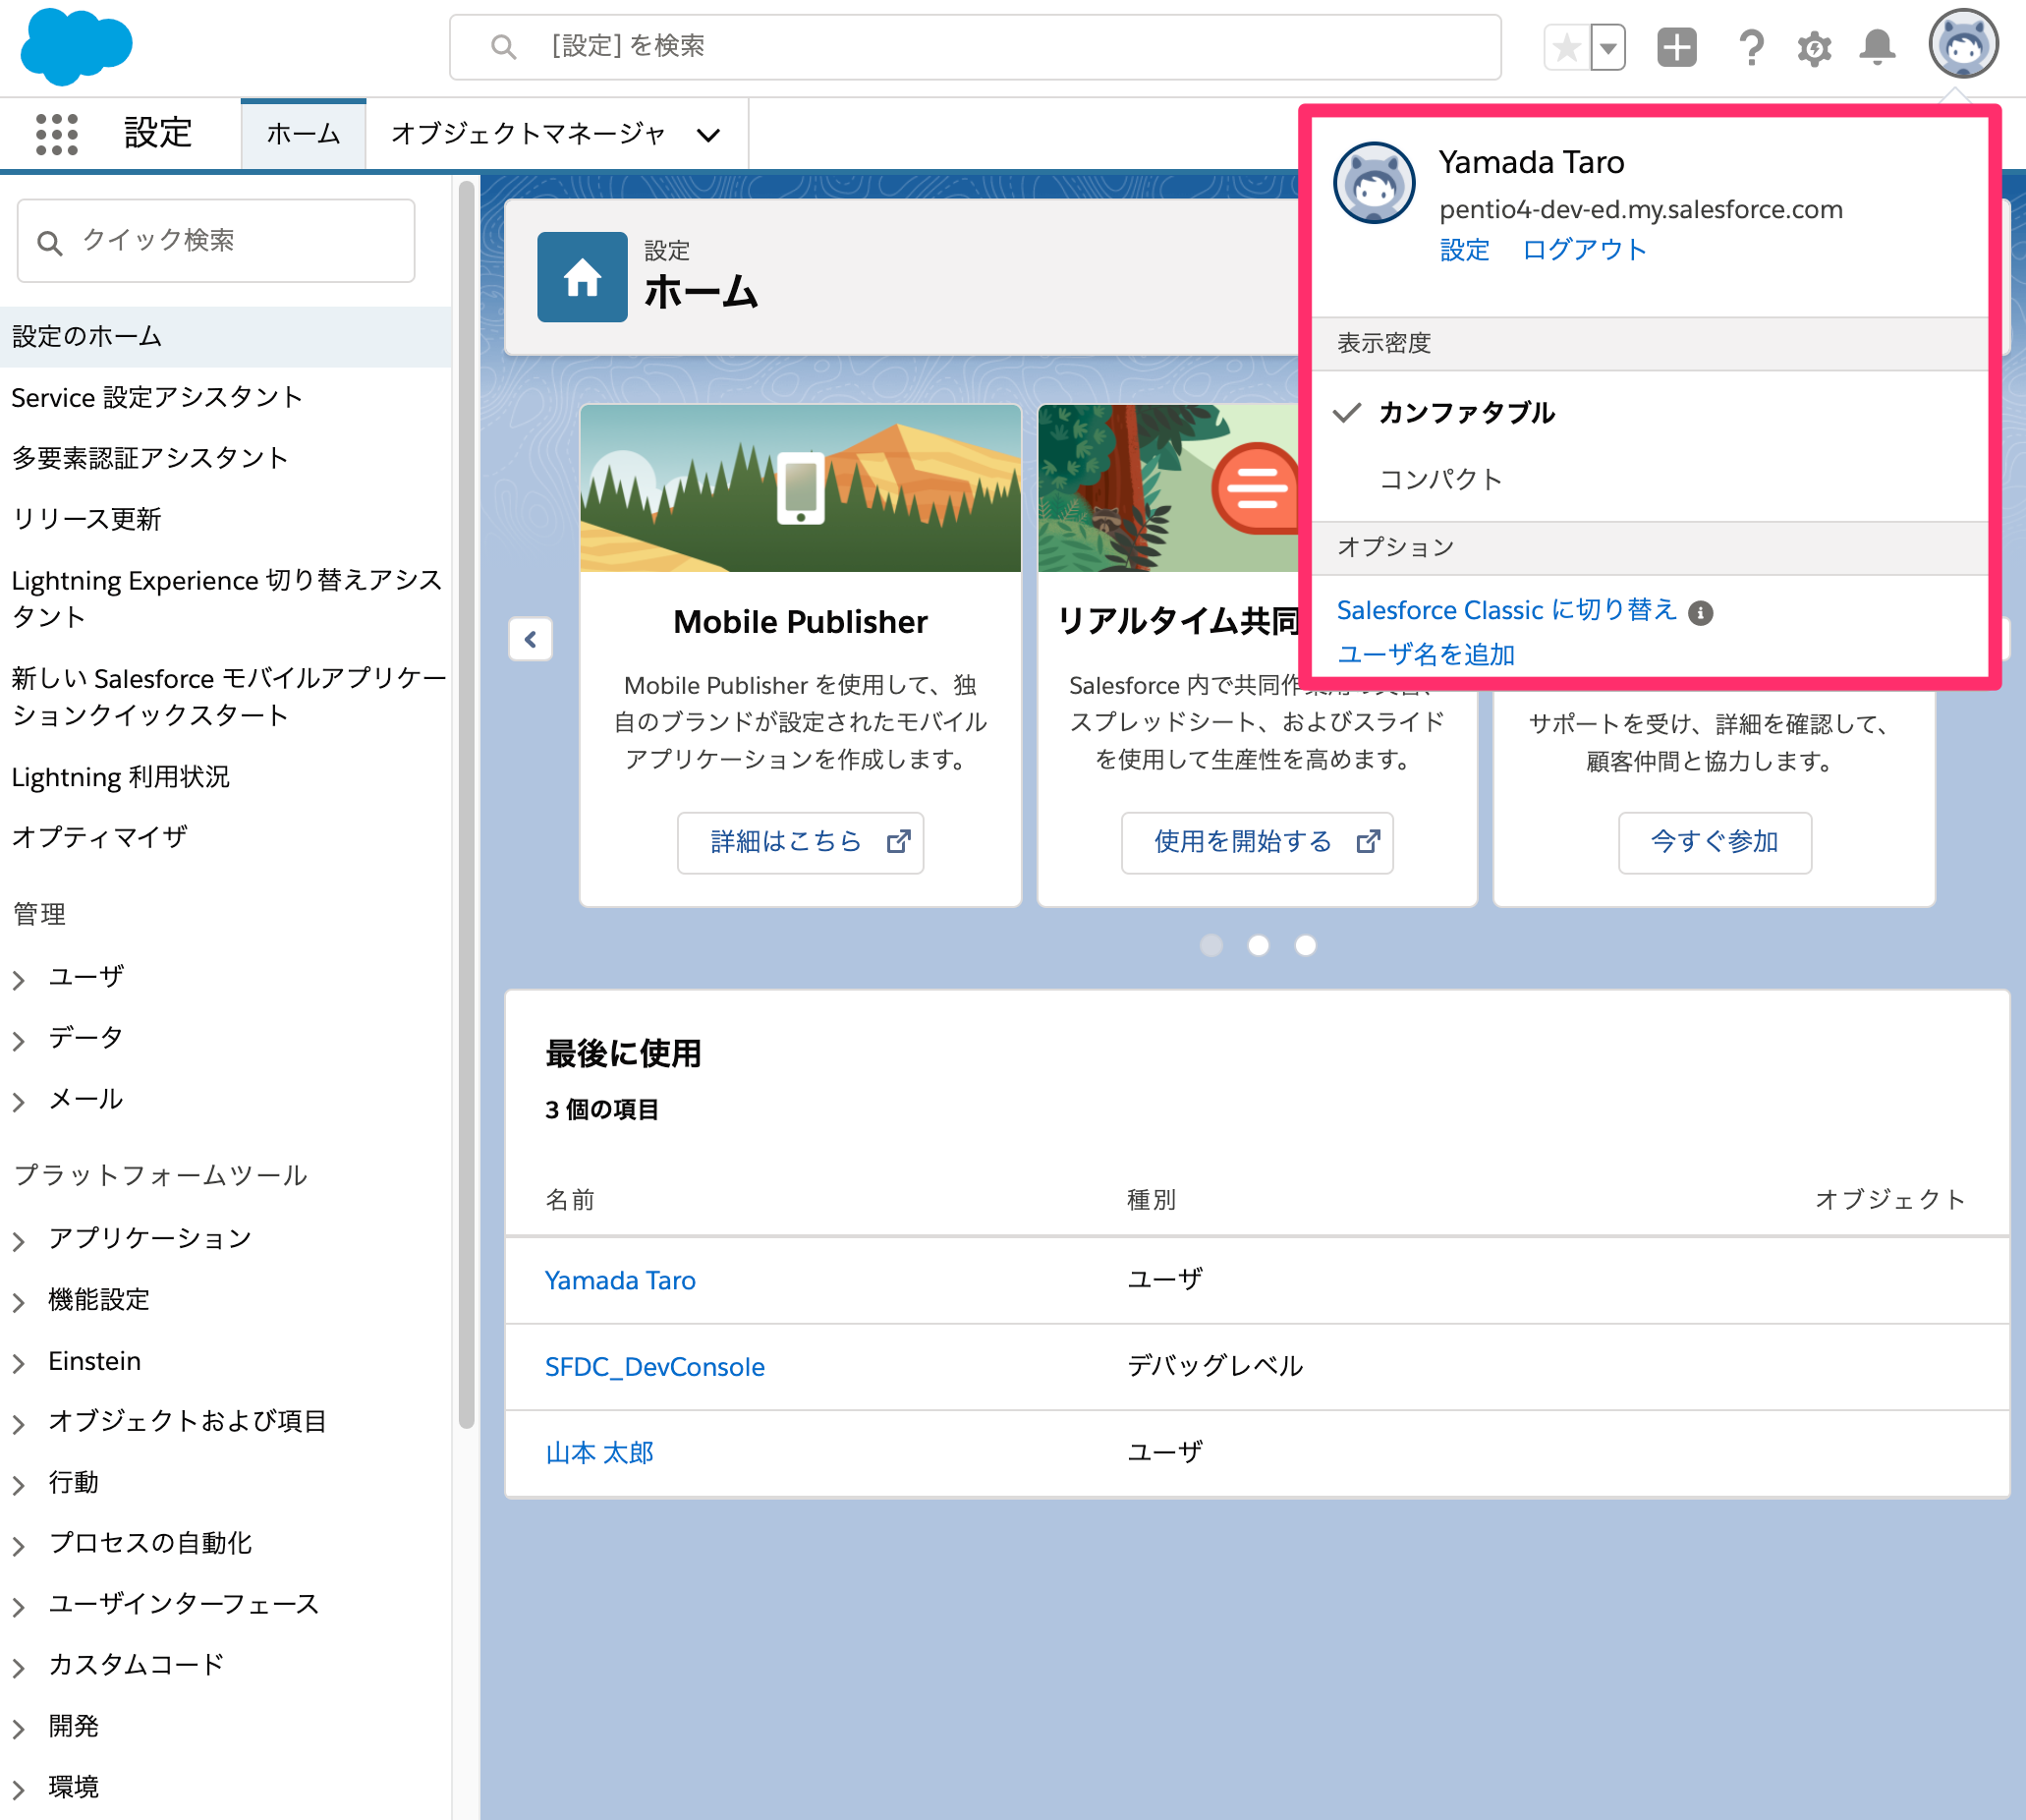
Task: Click the Setup home icon tile
Action: coord(582,277)
